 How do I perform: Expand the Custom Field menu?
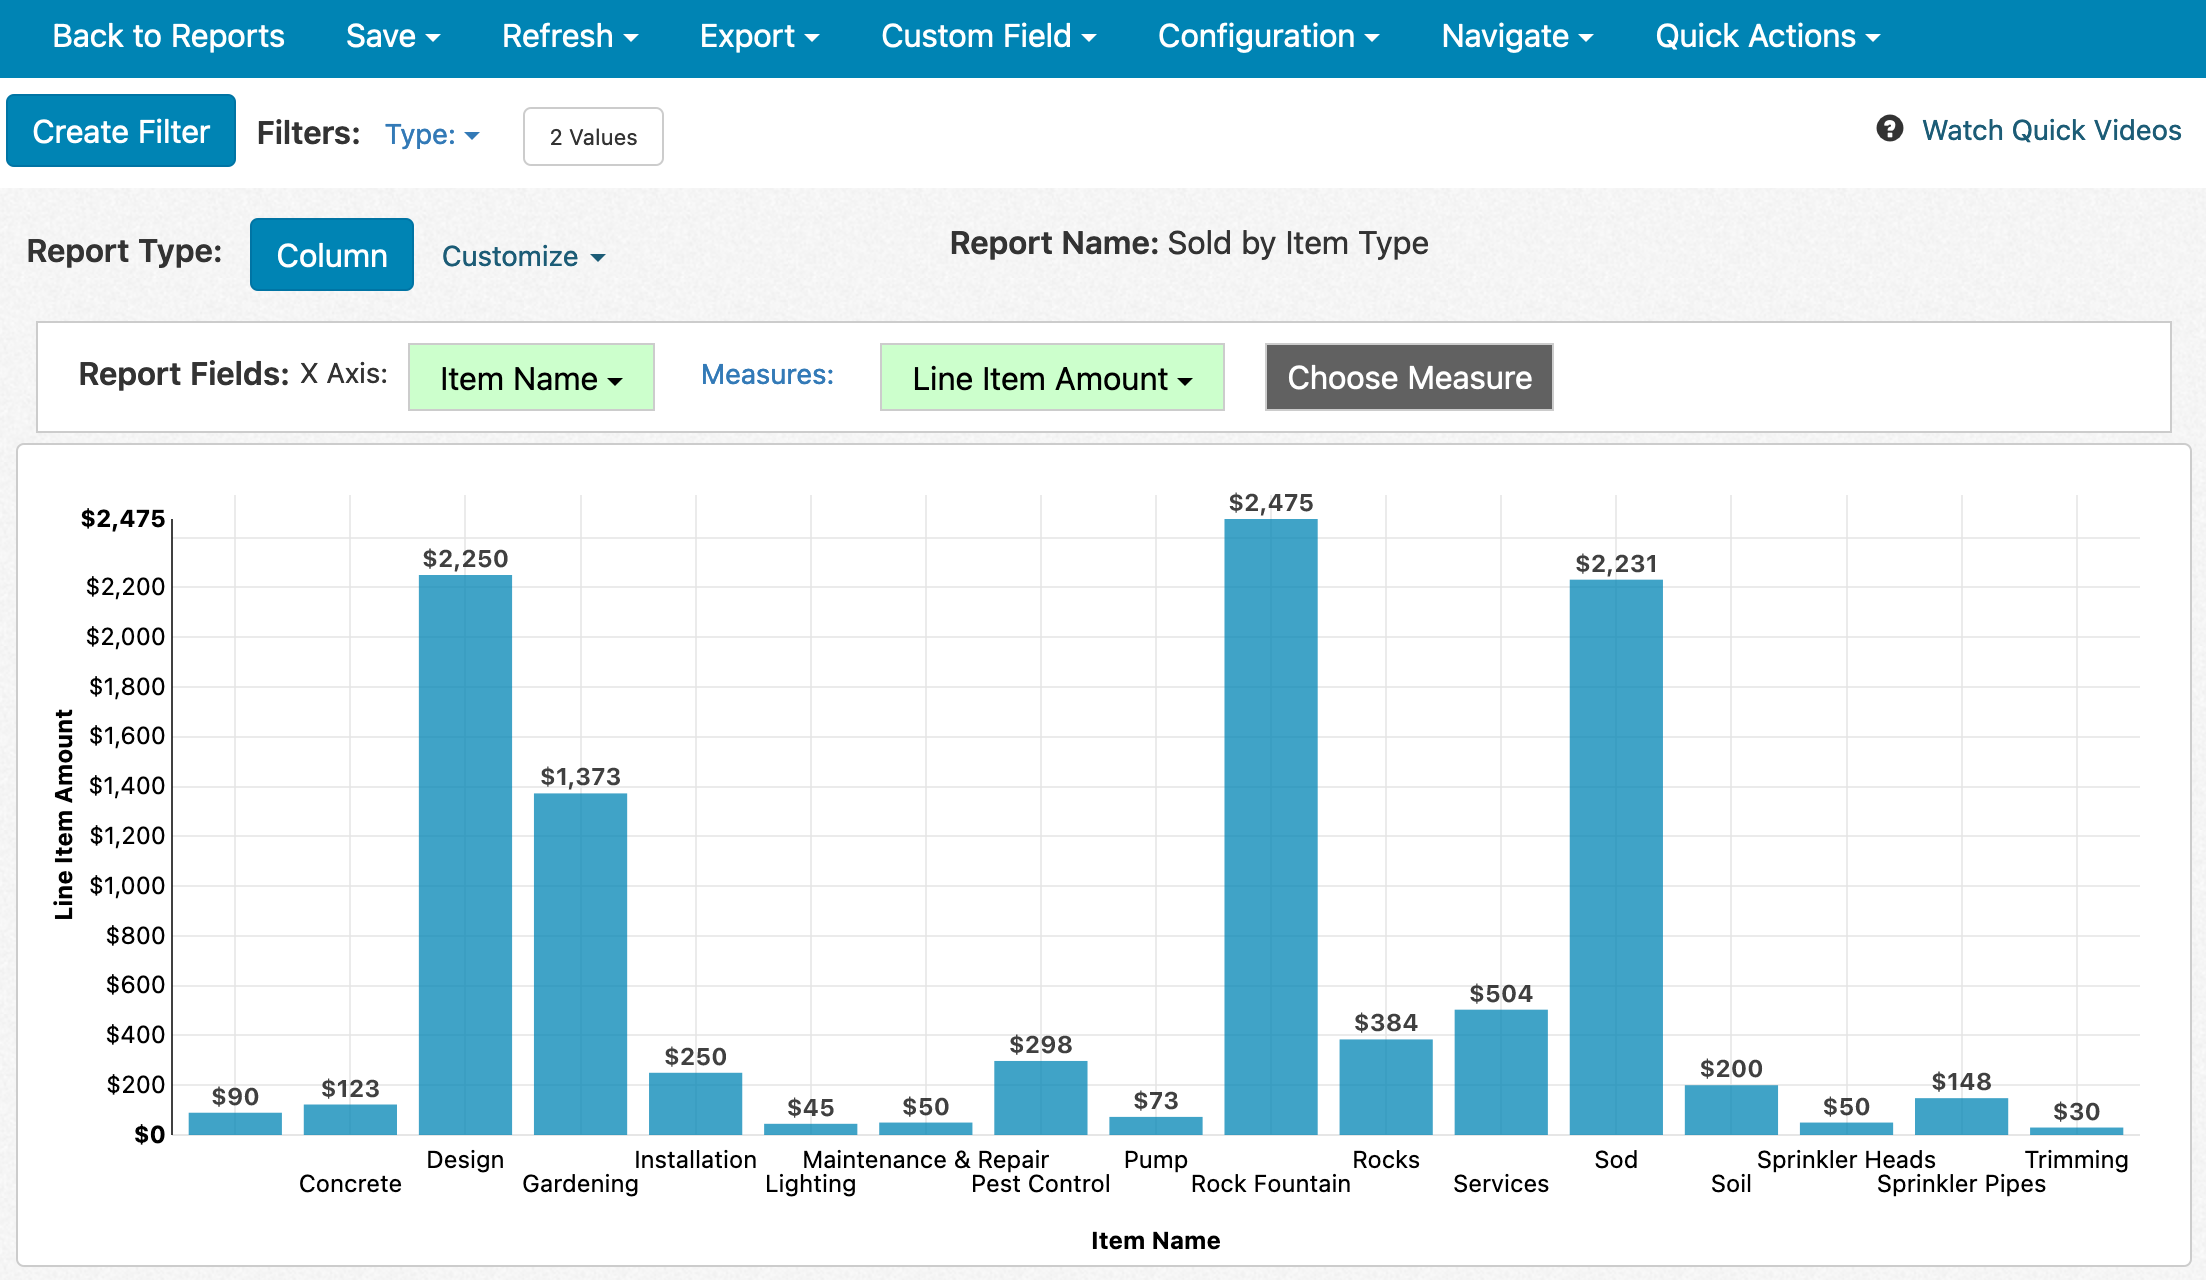pos(988,36)
